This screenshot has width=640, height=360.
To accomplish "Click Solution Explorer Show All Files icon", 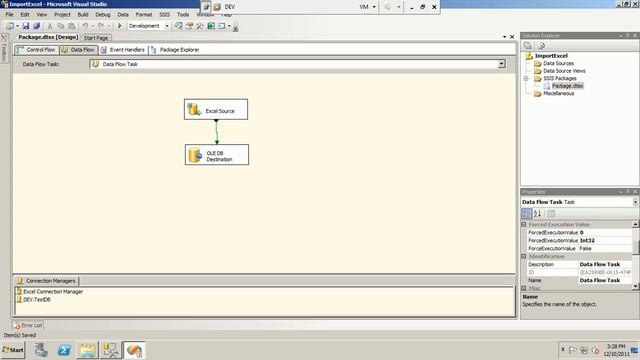I will pyautogui.click(x=541, y=45).
